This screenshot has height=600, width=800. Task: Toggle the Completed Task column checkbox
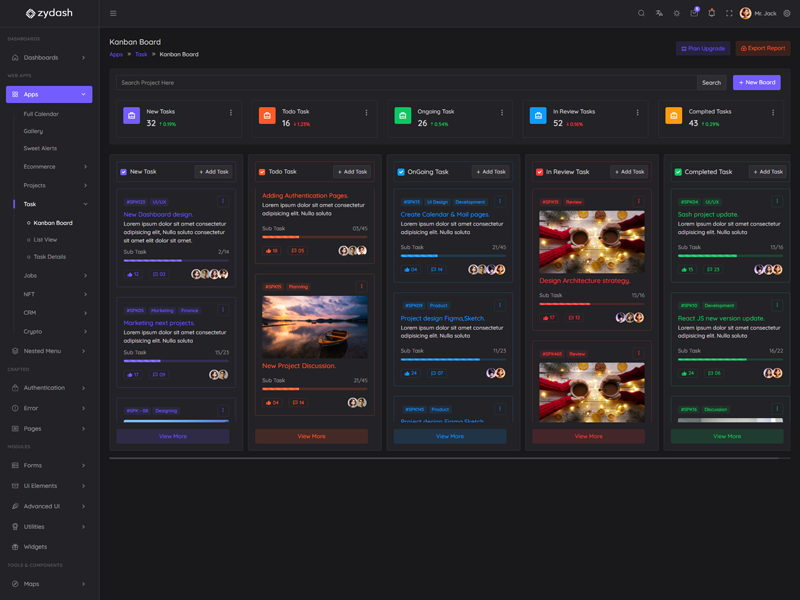[x=678, y=172]
